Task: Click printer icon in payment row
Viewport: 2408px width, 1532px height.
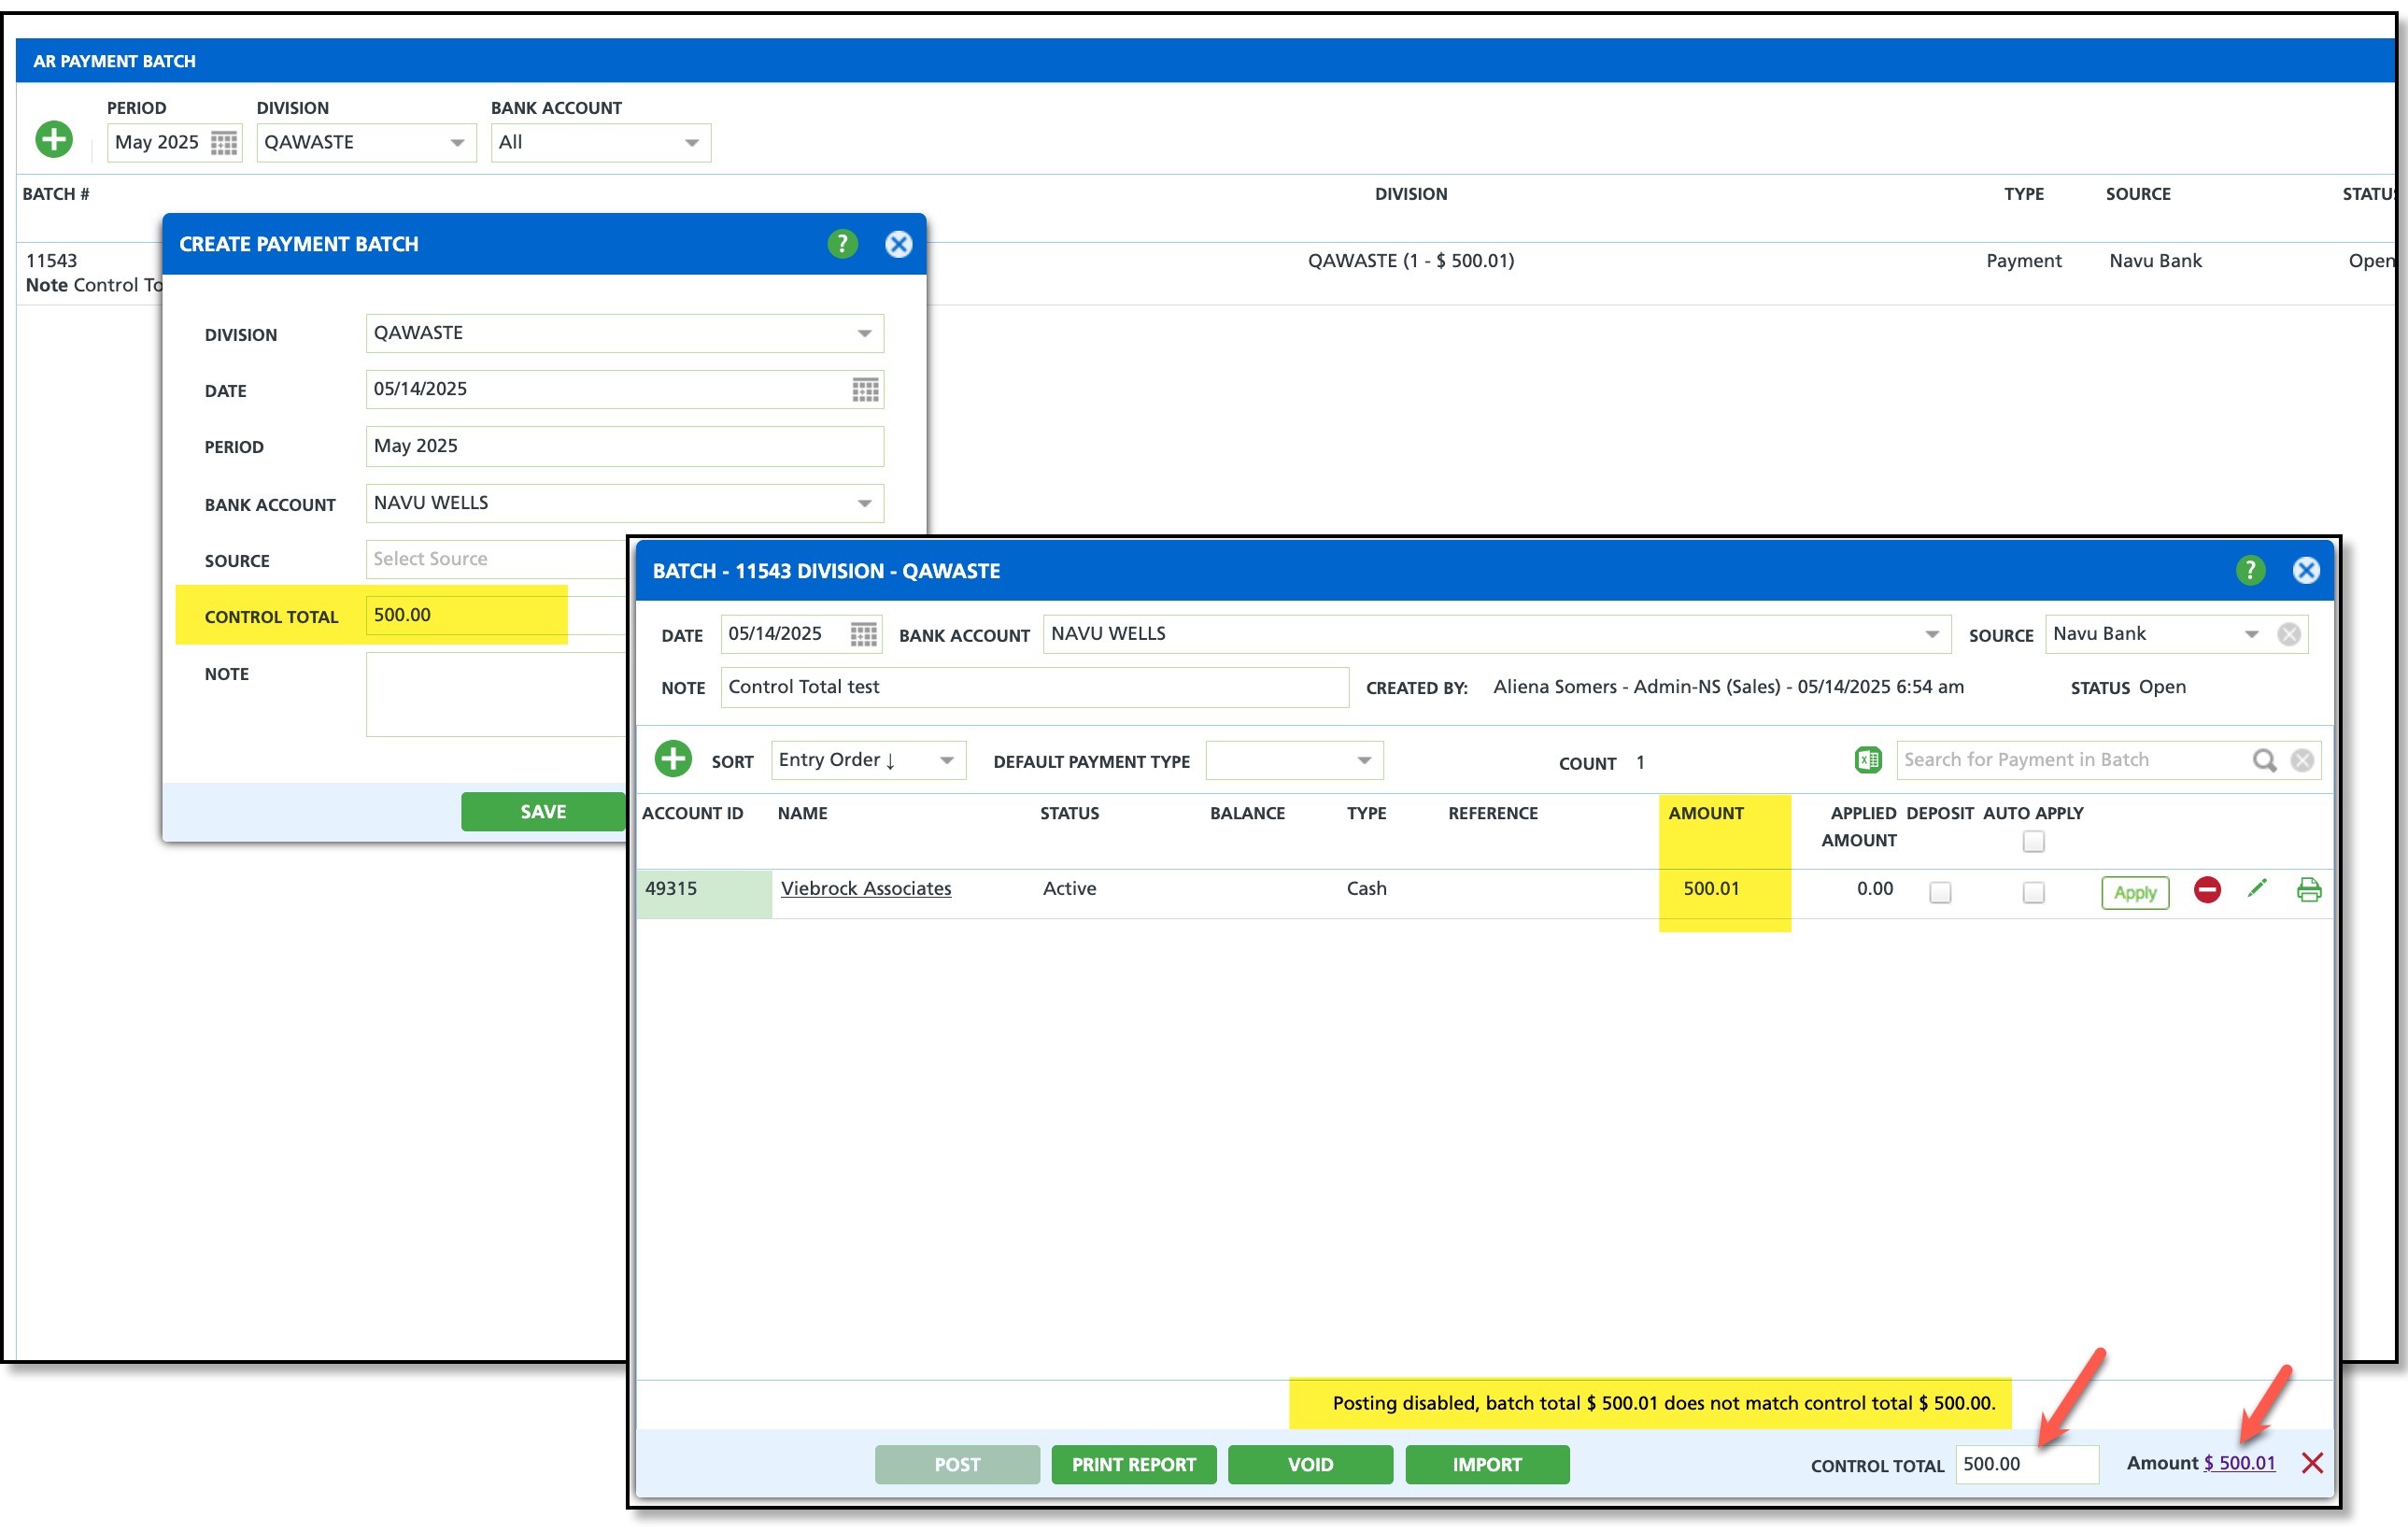Action: tap(2308, 889)
